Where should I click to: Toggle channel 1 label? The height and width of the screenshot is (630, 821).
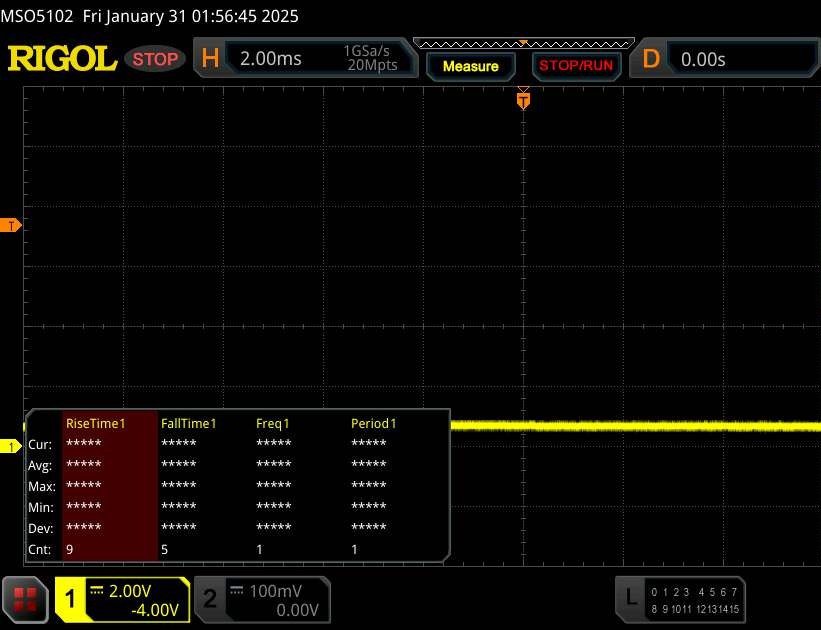click(70, 599)
